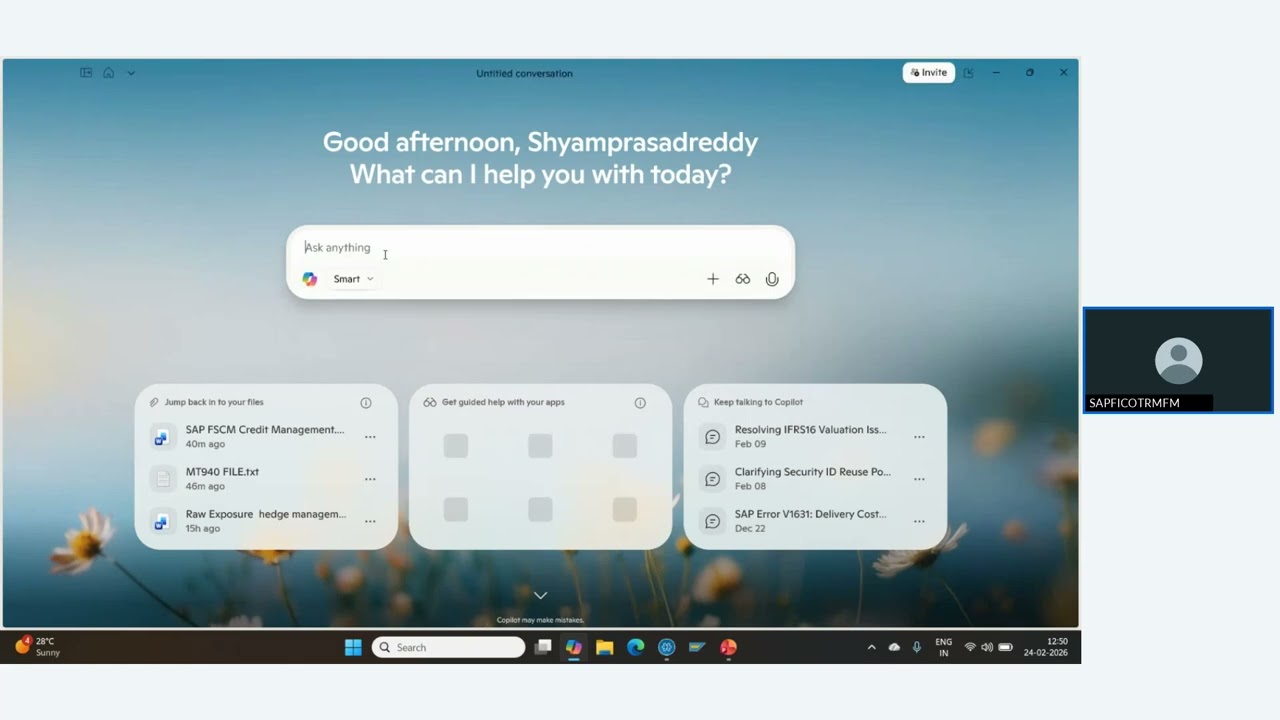
Task: Start Copilot Vision glasses icon
Action: [x=743, y=279]
